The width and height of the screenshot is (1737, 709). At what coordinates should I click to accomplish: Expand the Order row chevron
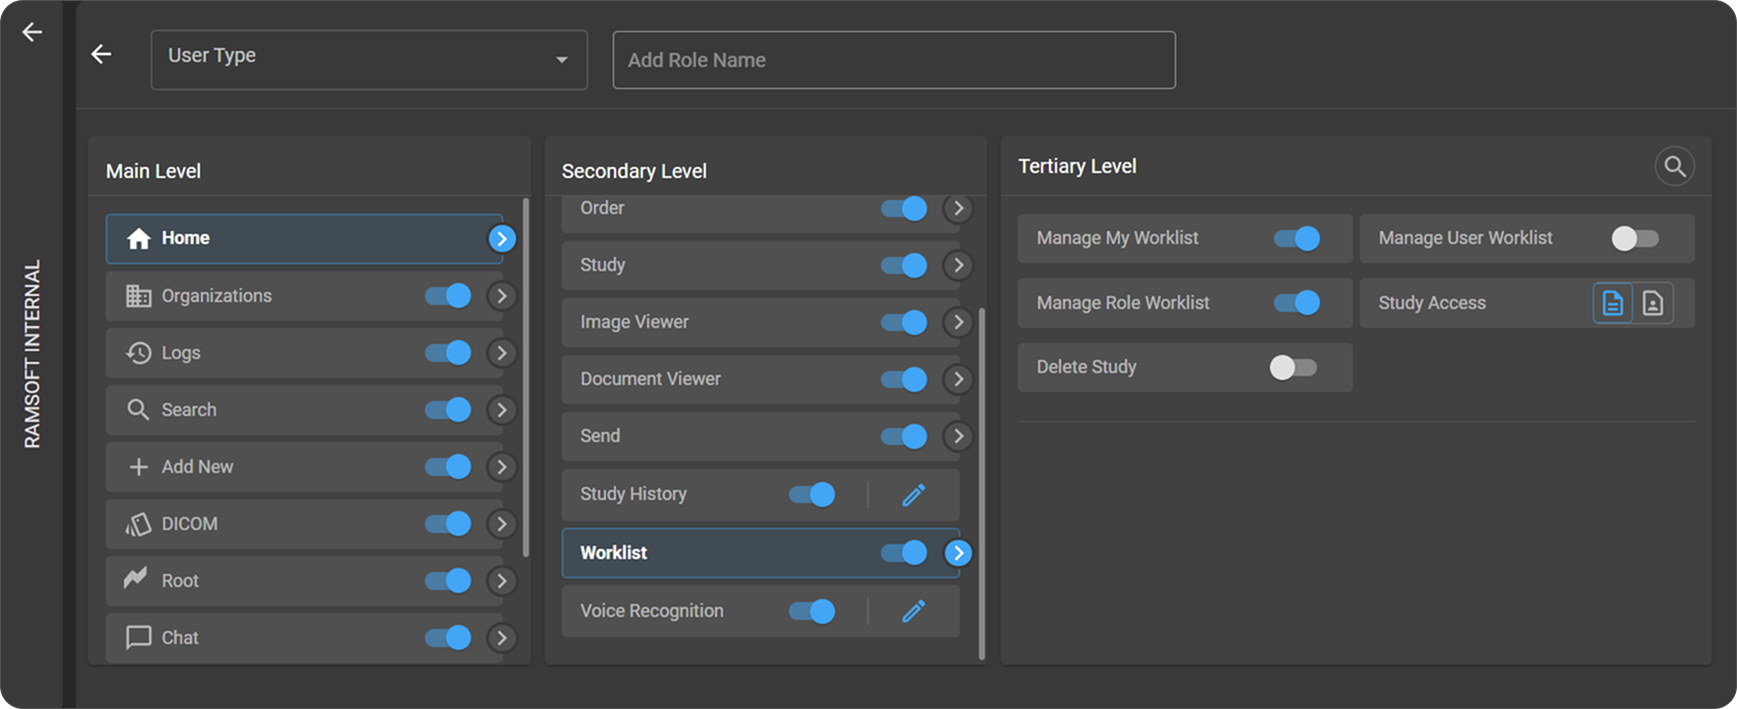[958, 208]
